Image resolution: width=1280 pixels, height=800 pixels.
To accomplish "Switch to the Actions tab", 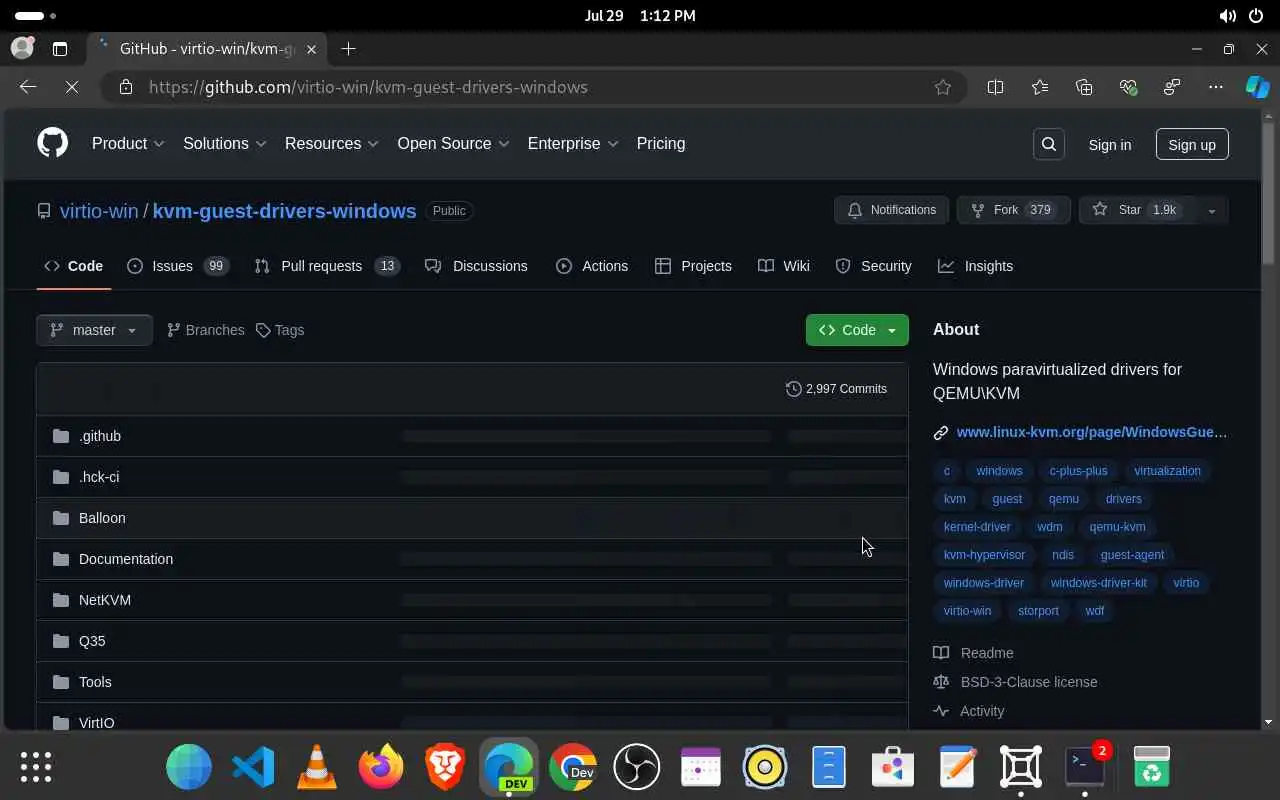I will (x=592, y=266).
